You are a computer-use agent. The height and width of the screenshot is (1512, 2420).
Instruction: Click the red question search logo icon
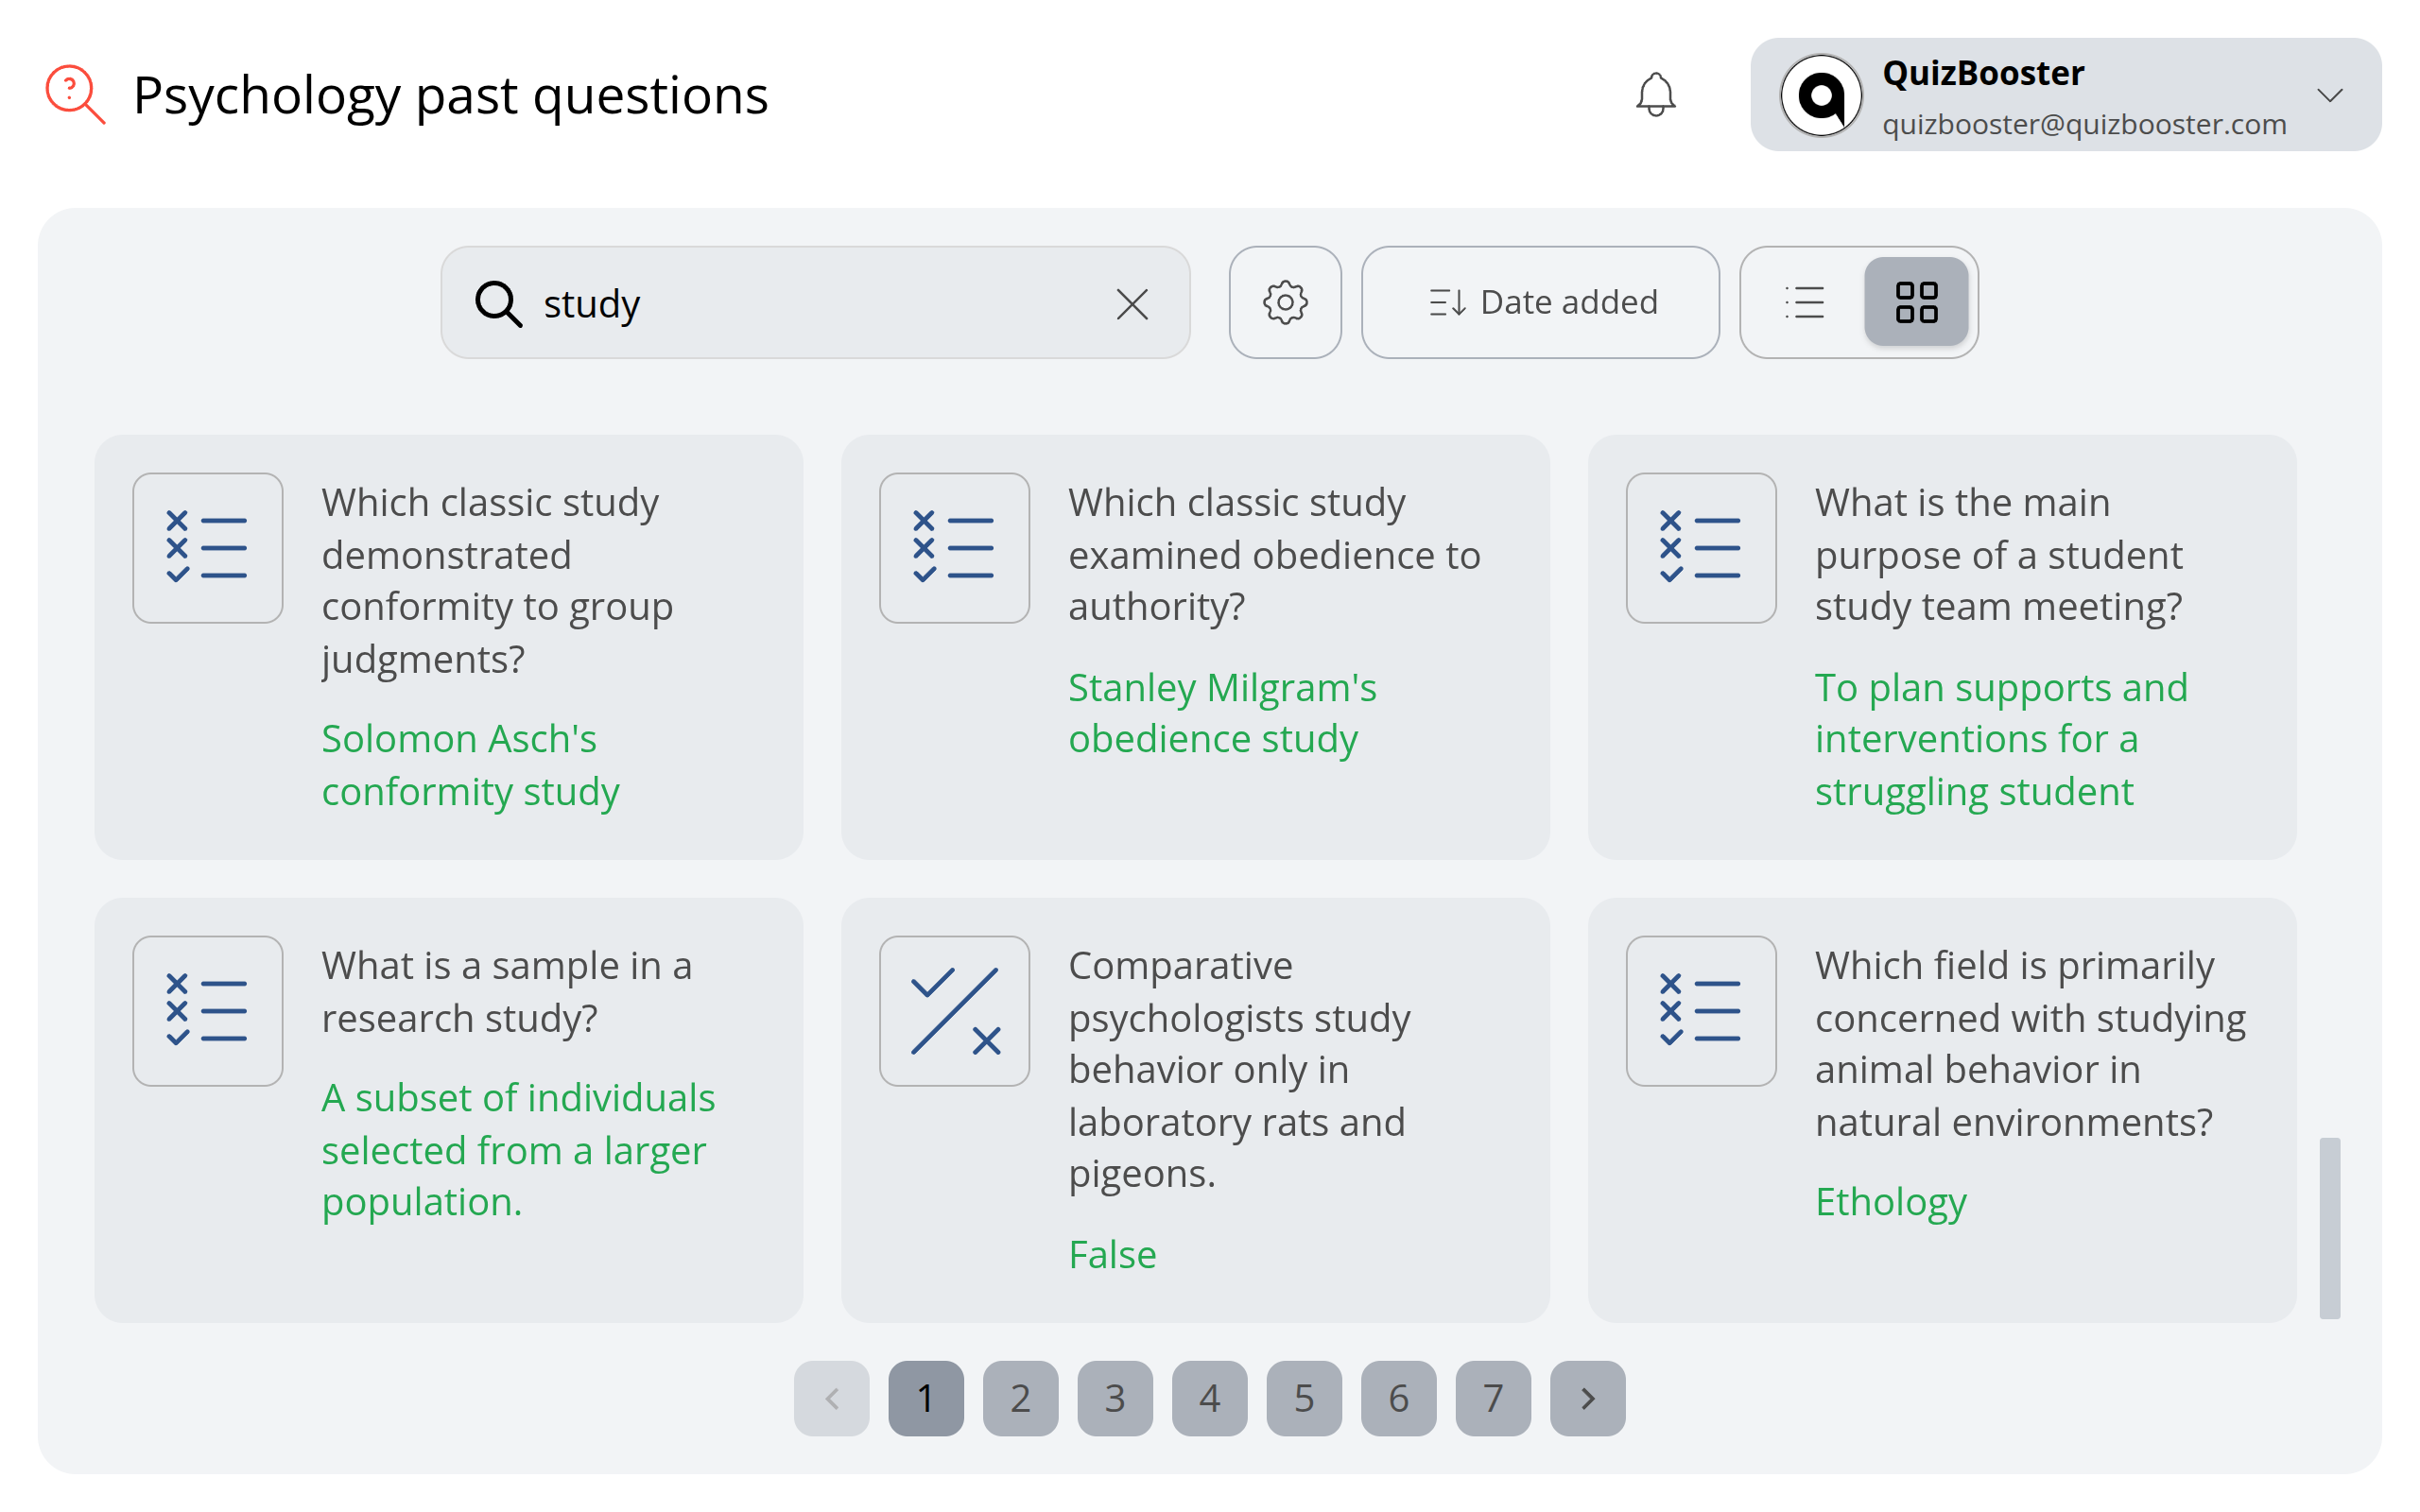pos(75,95)
